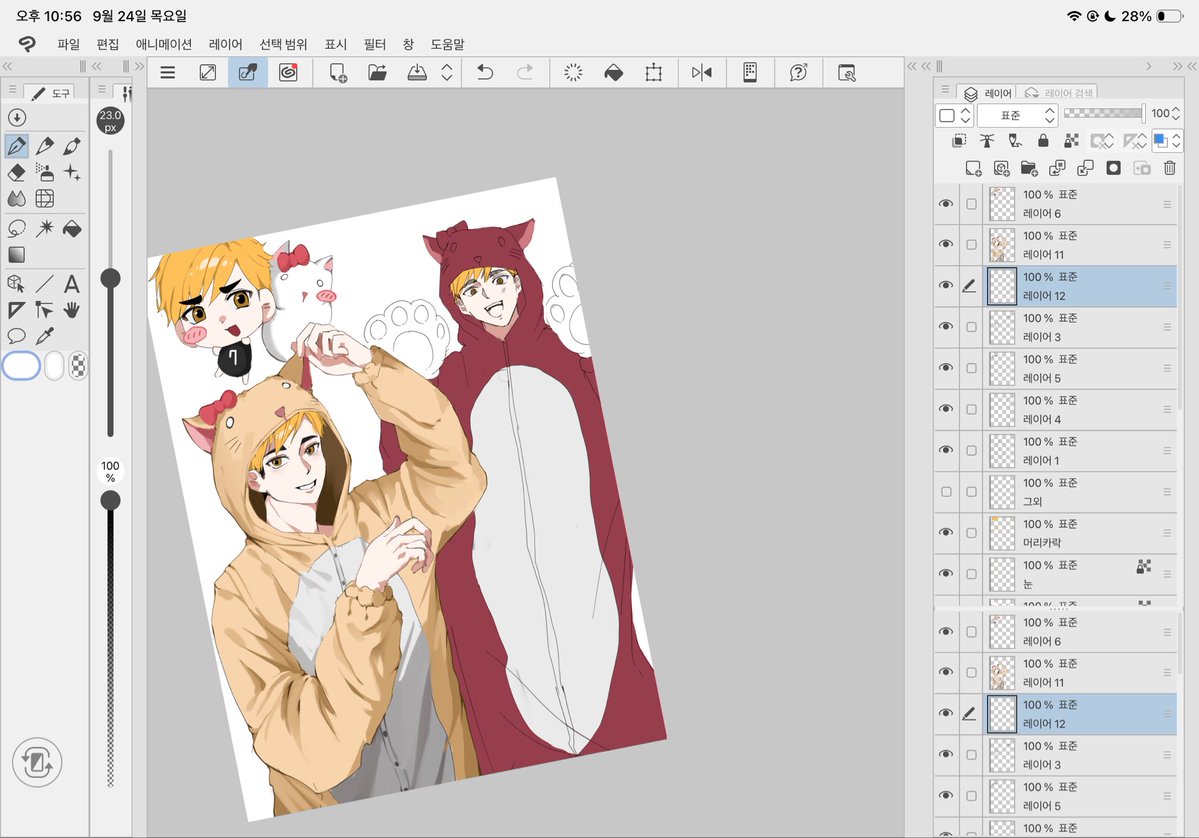The height and width of the screenshot is (838, 1199).
Task: Switch to the 레이어 검색 tab
Action: pyautogui.click(x=1059, y=93)
